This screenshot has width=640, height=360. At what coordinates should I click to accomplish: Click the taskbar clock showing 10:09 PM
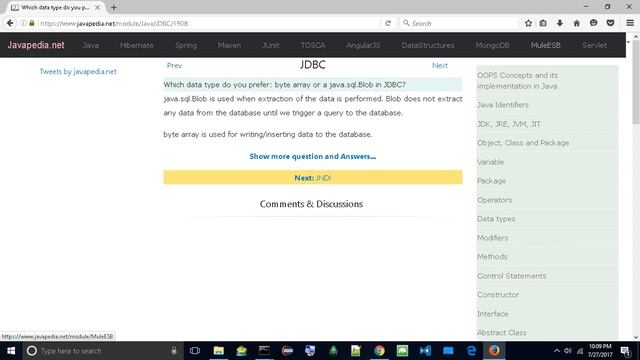pyautogui.click(x=600, y=351)
